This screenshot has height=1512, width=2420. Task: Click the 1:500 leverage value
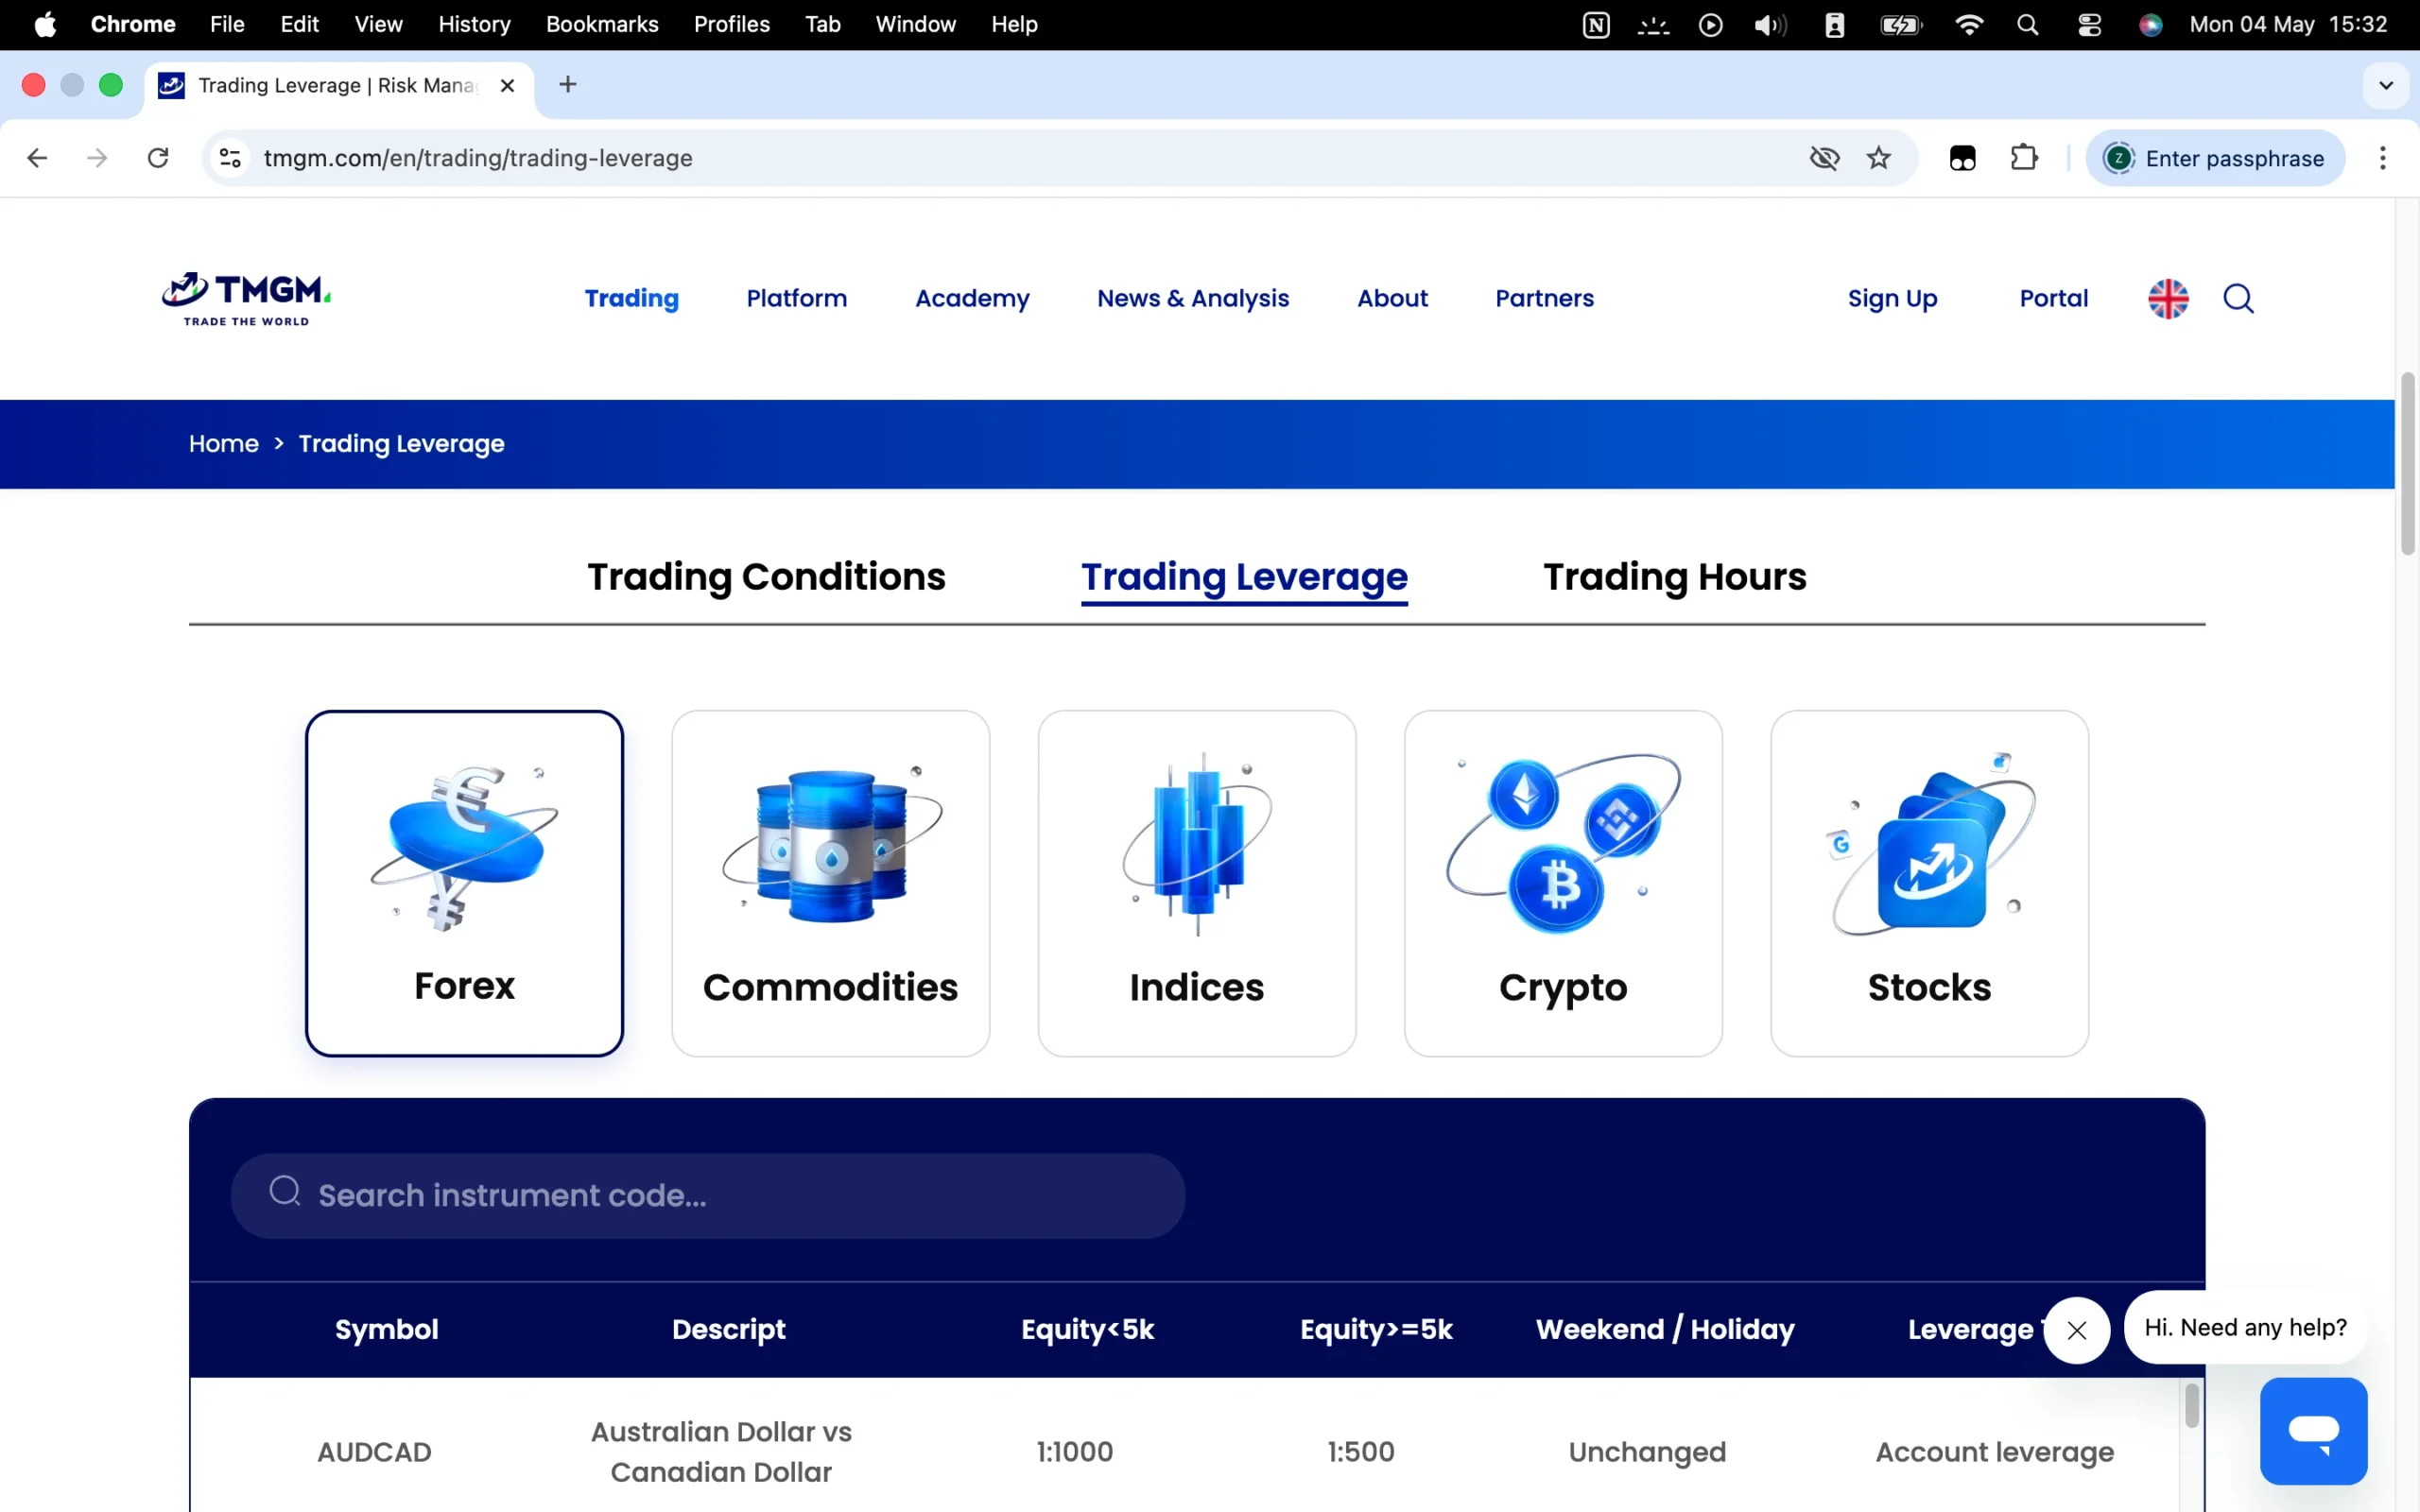1360,1452
